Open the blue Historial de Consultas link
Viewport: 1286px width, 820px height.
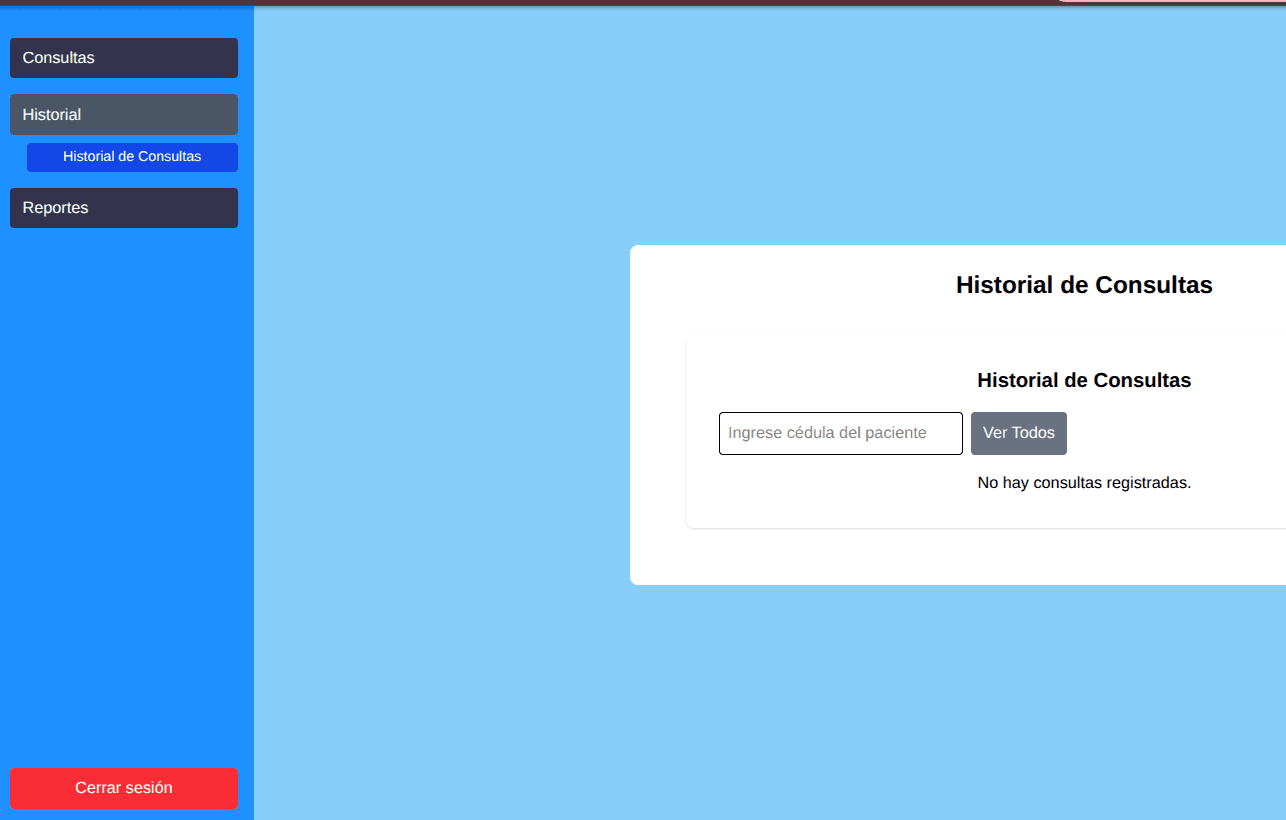coord(132,157)
